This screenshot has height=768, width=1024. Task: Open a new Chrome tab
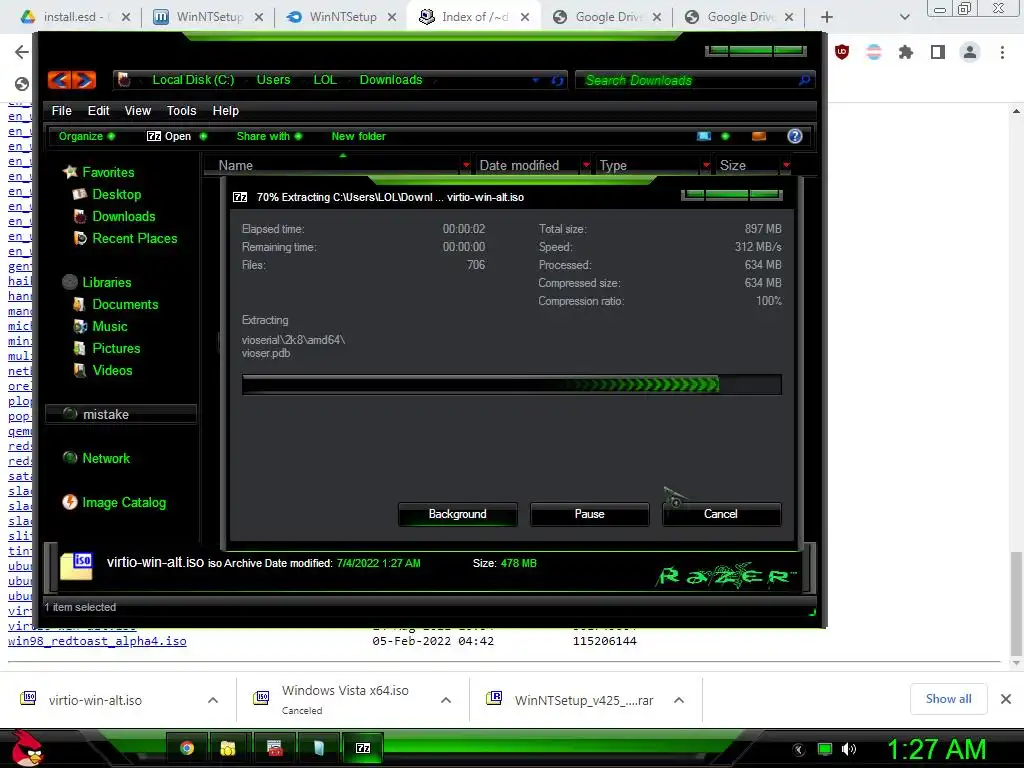click(x=827, y=17)
